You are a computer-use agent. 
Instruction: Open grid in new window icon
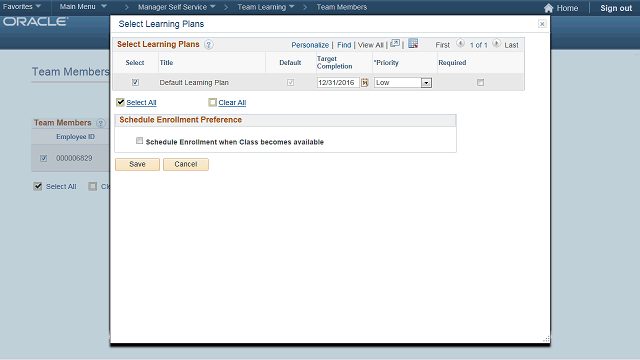coord(395,43)
